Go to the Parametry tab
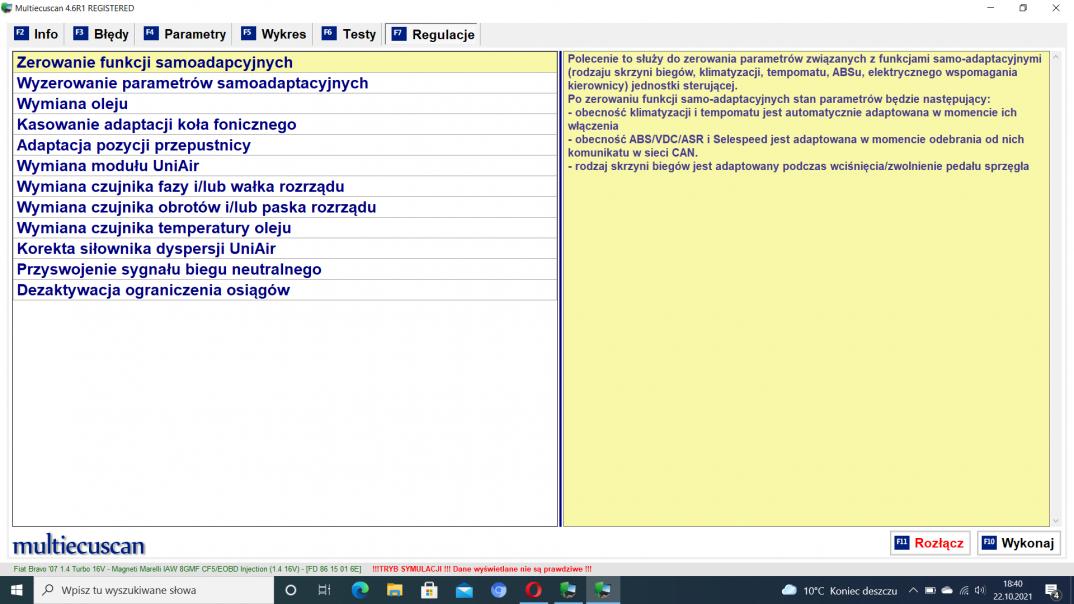The image size is (1074, 604). [x=185, y=34]
